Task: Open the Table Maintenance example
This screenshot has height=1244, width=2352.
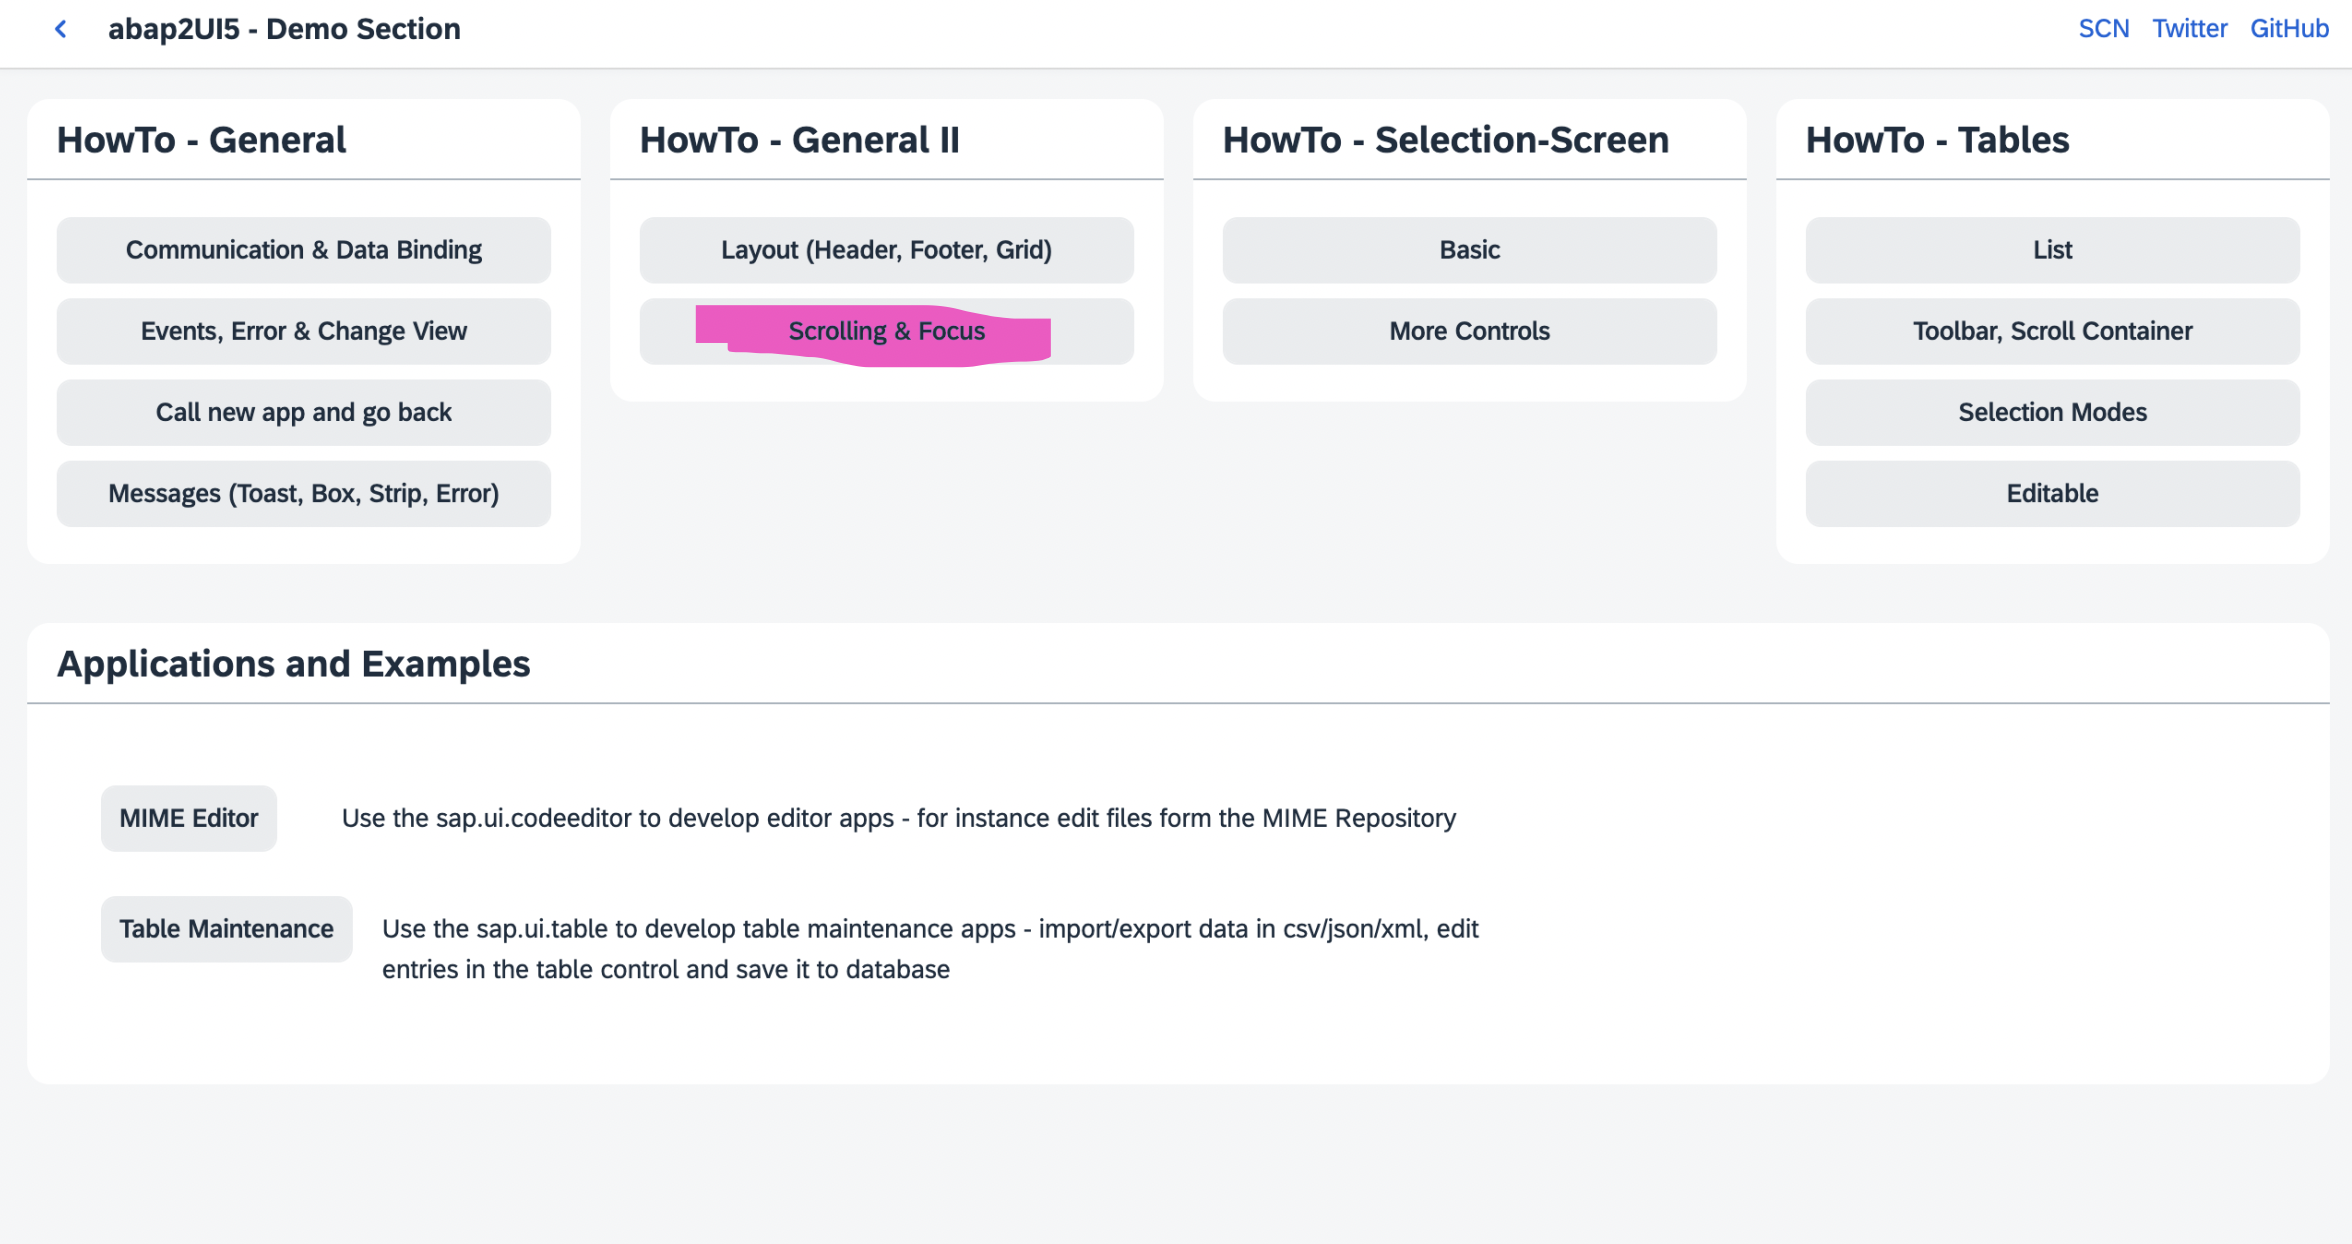Action: (225, 929)
